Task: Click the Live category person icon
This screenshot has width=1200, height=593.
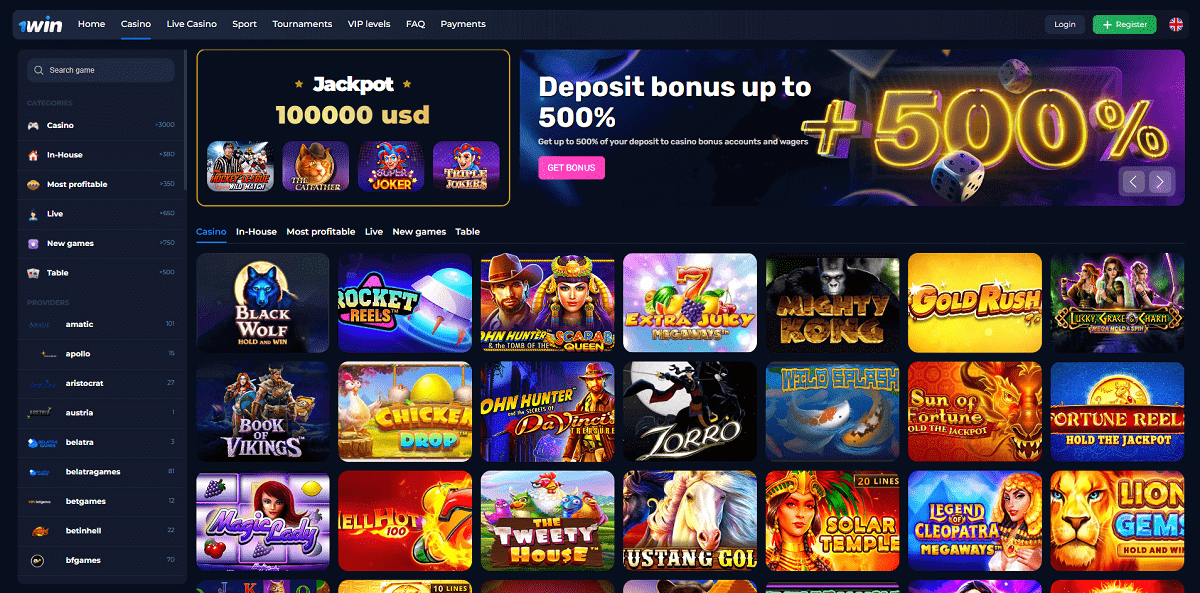Action: tap(33, 214)
